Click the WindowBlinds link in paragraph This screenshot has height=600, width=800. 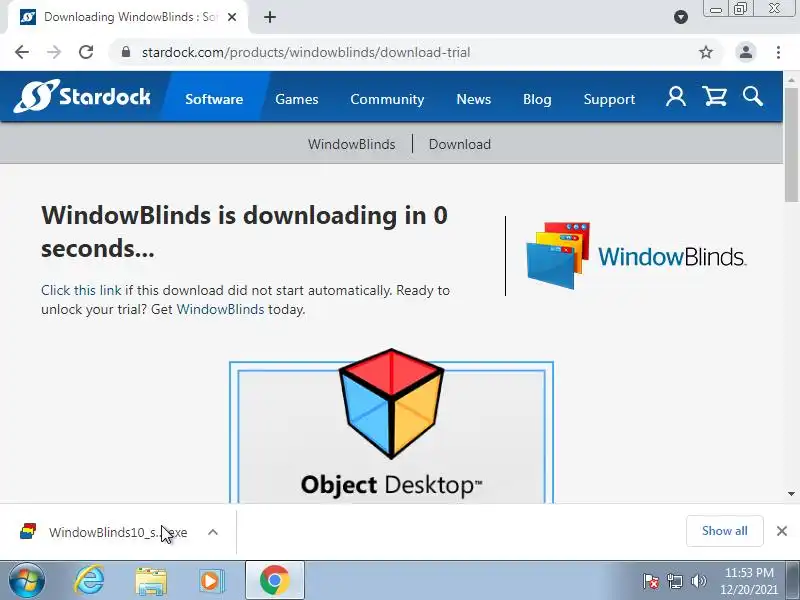[220, 309]
